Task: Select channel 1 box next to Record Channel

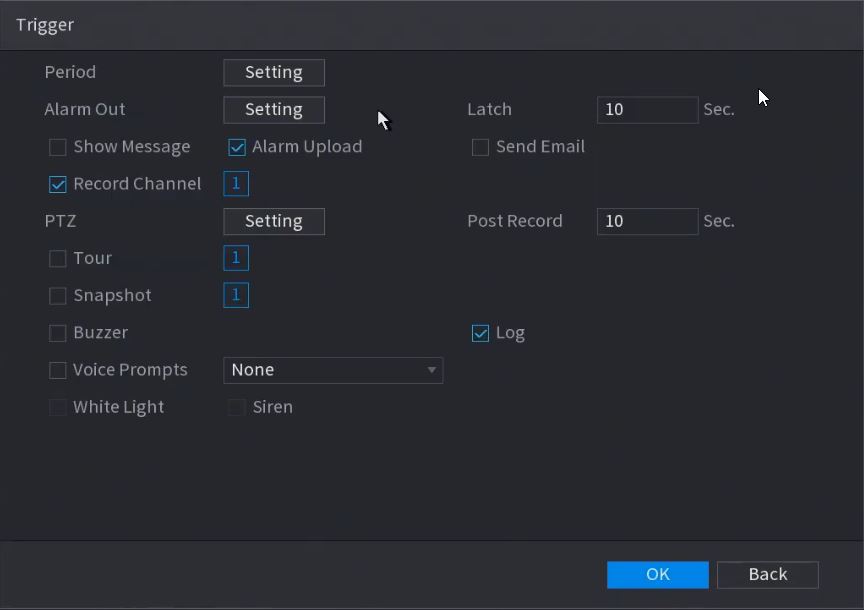Action: pyautogui.click(x=236, y=184)
